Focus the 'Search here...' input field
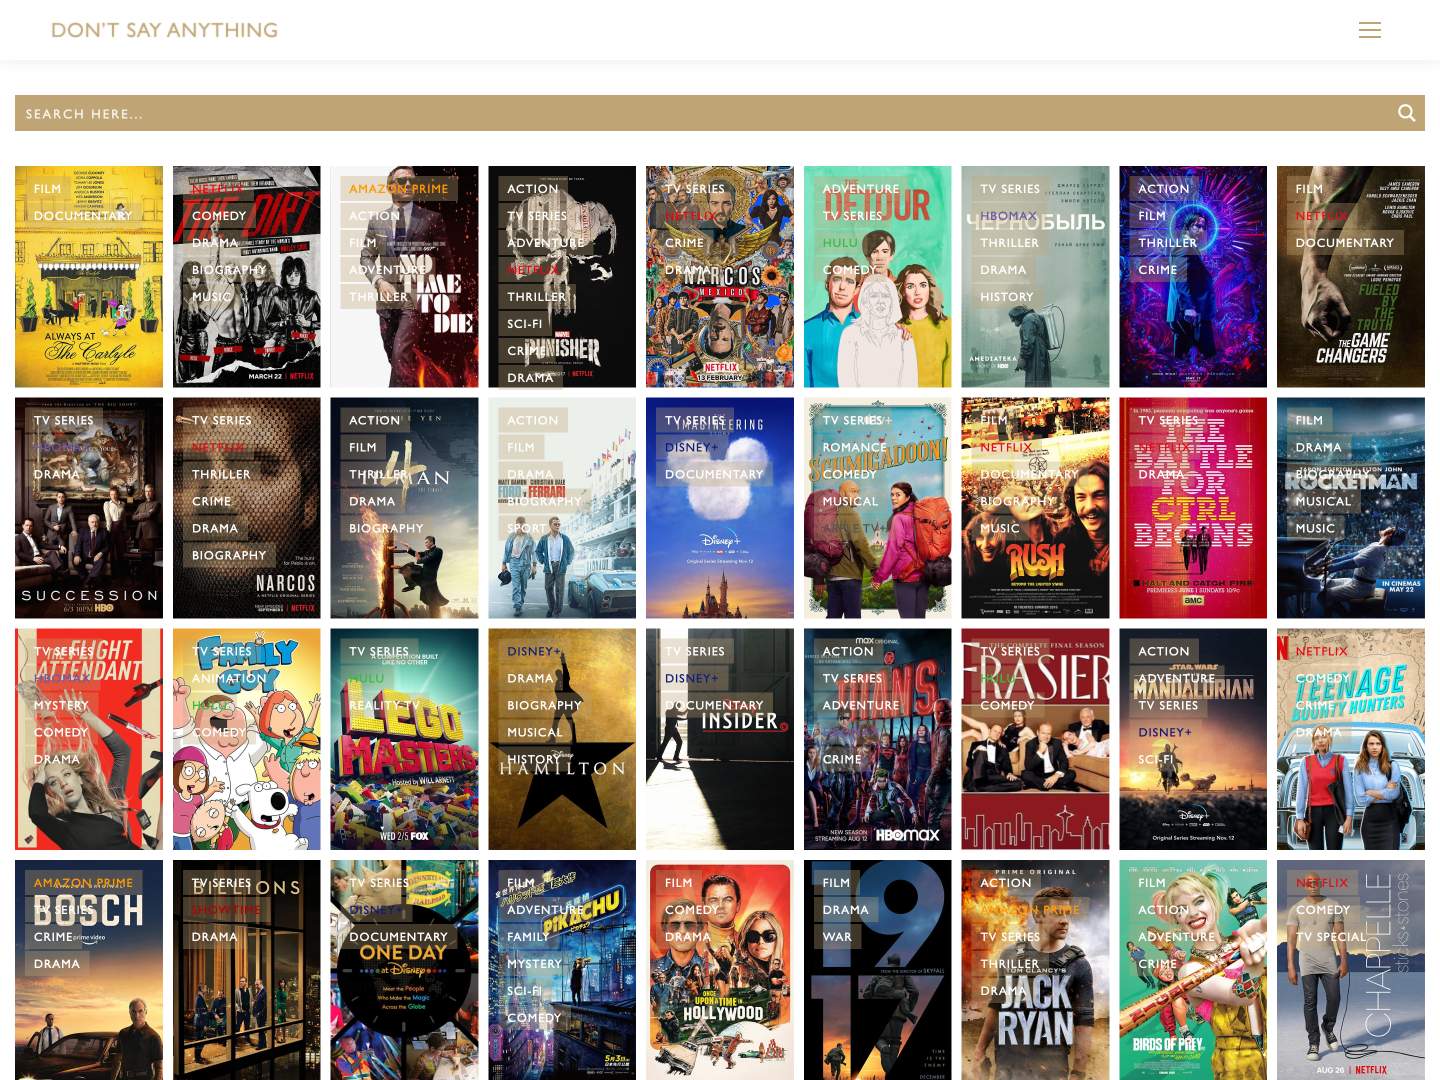Viewport: 1440px width, 1080px height. [x=700, y=113]
